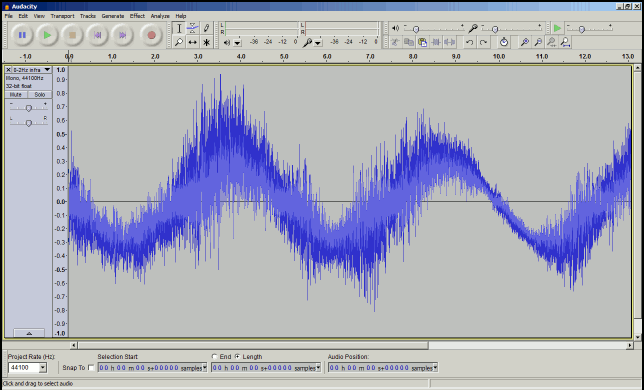Image resolution: width=644 pixels, height=390 pixels.
Task: Skip to the end of the track
Action: click(122, 35)
